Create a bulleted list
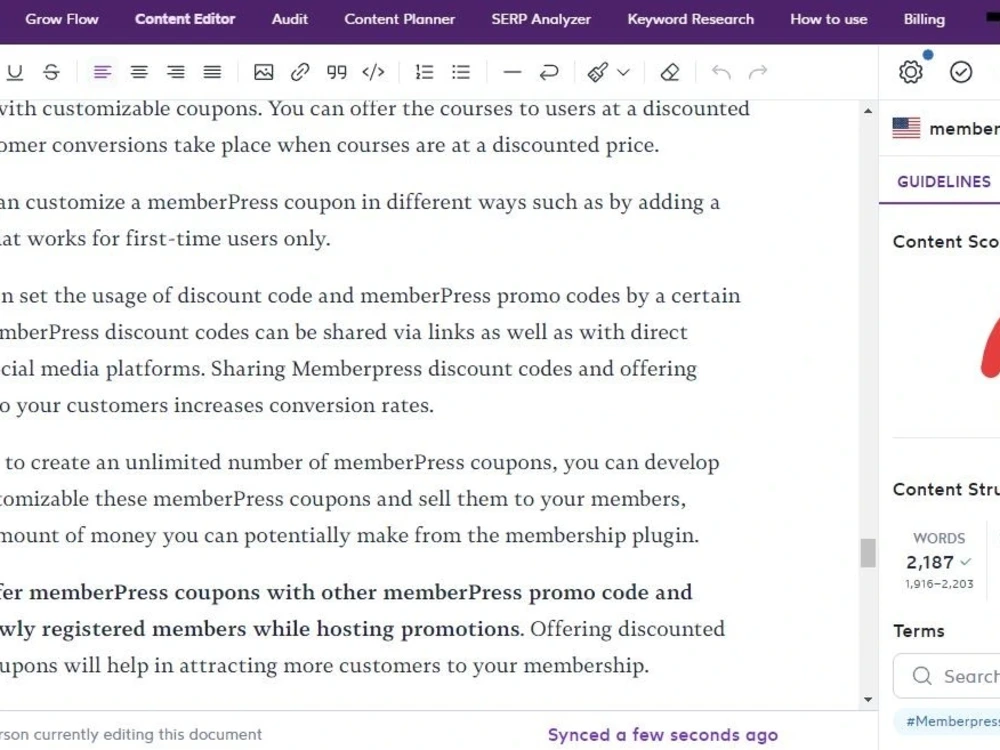The width and height of the screenshot is (1000, 750). coord(460,72)
